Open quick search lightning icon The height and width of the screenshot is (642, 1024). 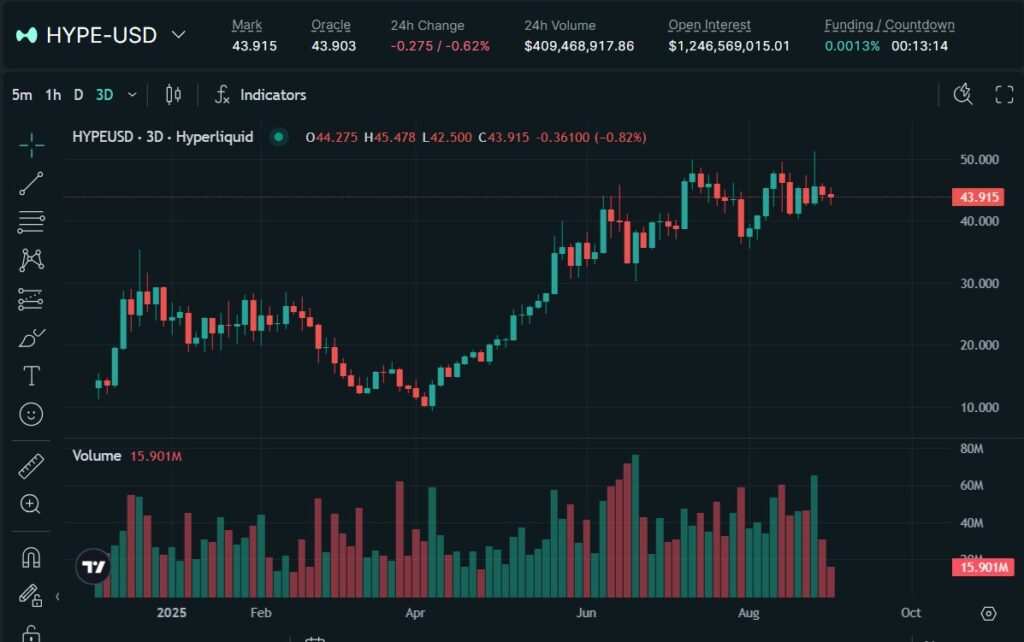click(963, 94)
